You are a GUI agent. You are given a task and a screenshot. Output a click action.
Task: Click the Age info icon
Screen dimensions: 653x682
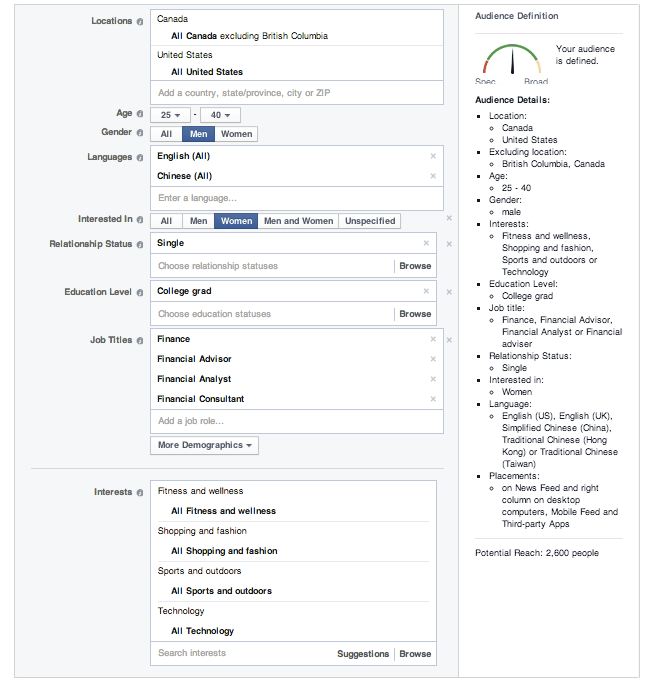coord(140,114)
